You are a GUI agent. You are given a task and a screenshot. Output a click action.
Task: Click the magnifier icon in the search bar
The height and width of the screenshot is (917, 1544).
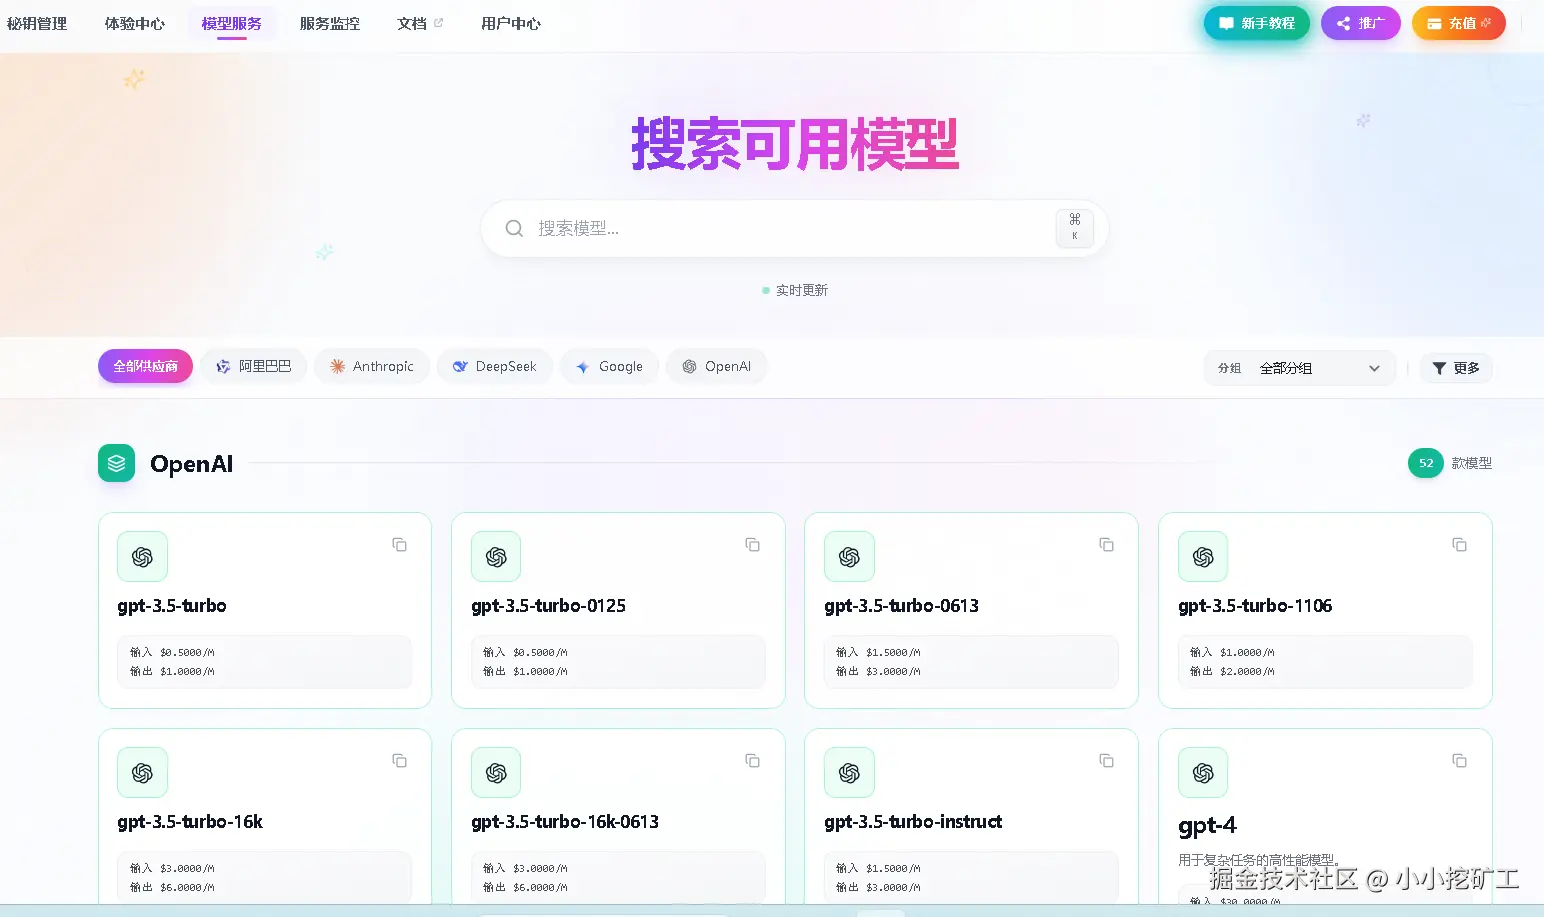514,228
